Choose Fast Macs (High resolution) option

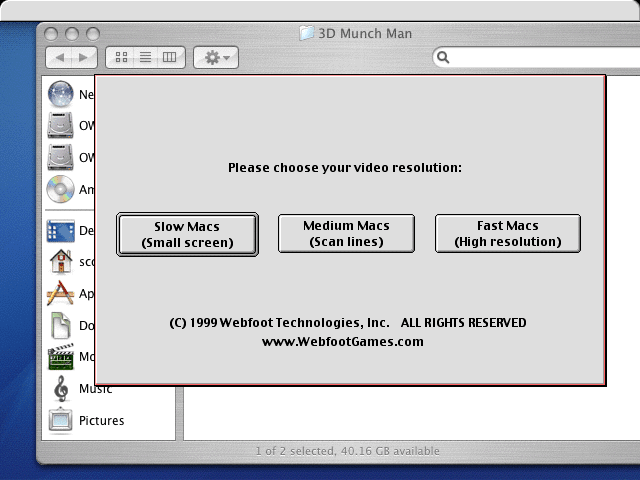click(x=507, y=233)
